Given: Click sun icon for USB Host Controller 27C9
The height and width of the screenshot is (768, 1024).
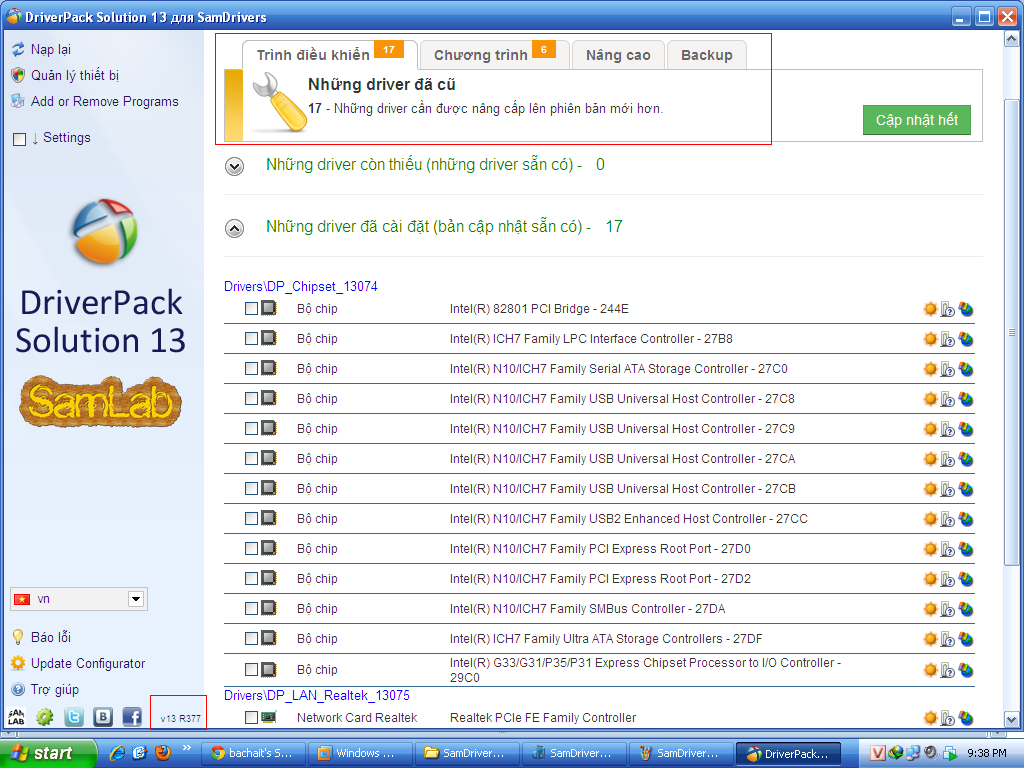Looking at the screenshot, I should pos(931,429).
